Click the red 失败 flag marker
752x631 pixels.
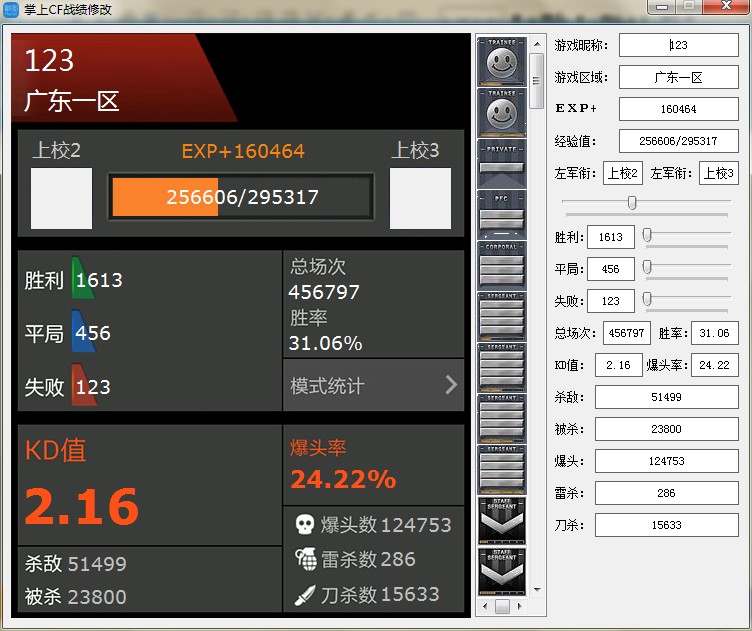84,385
